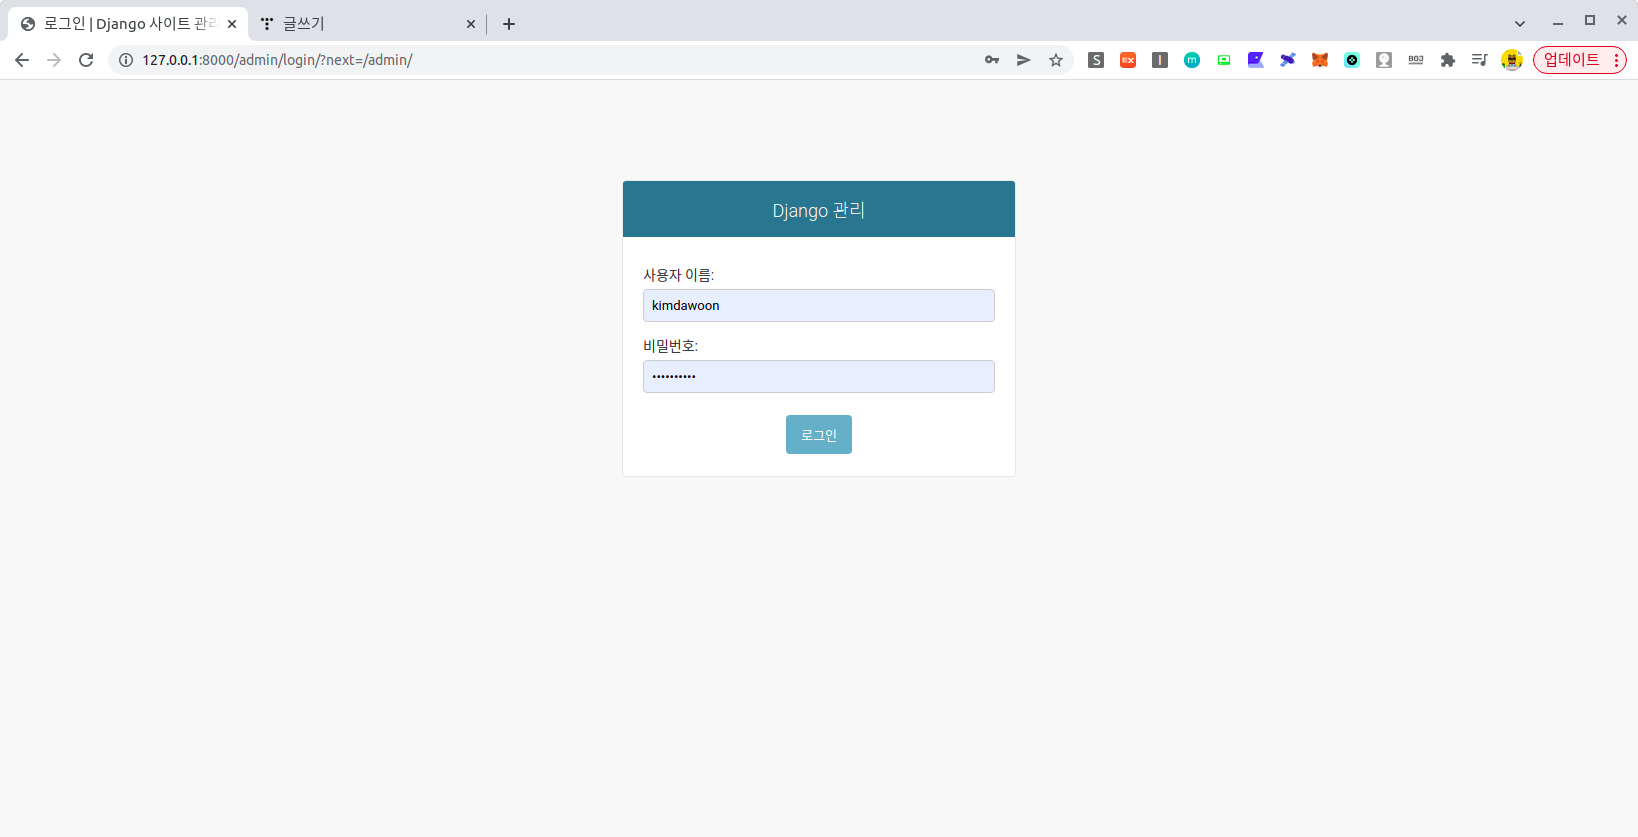Close the 글쓰기 tab
Viewport: 1638px width, 837px height.
tap(471, 24)
